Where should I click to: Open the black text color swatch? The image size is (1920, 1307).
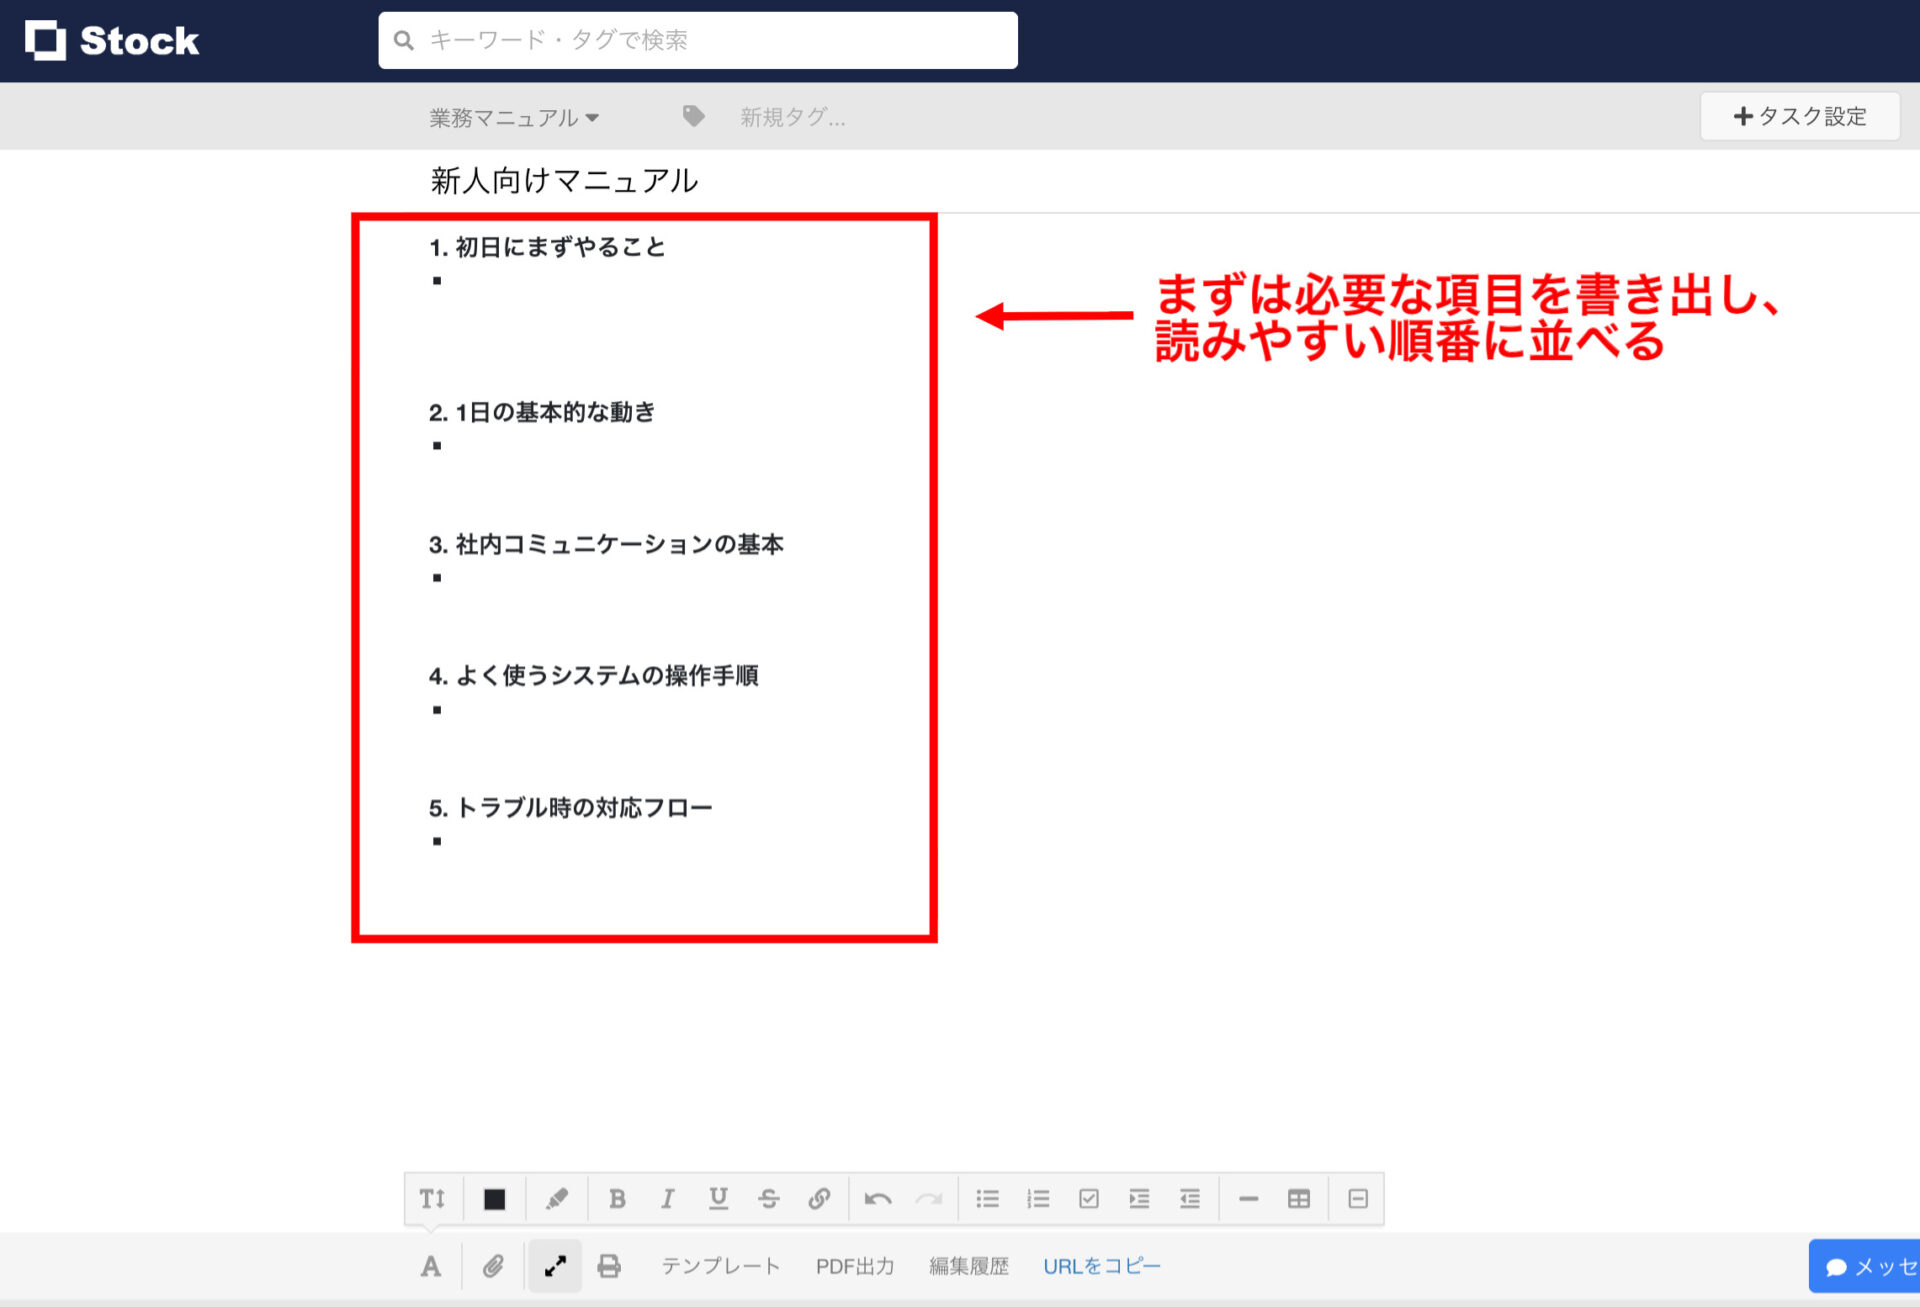(x=494, y=1199)
